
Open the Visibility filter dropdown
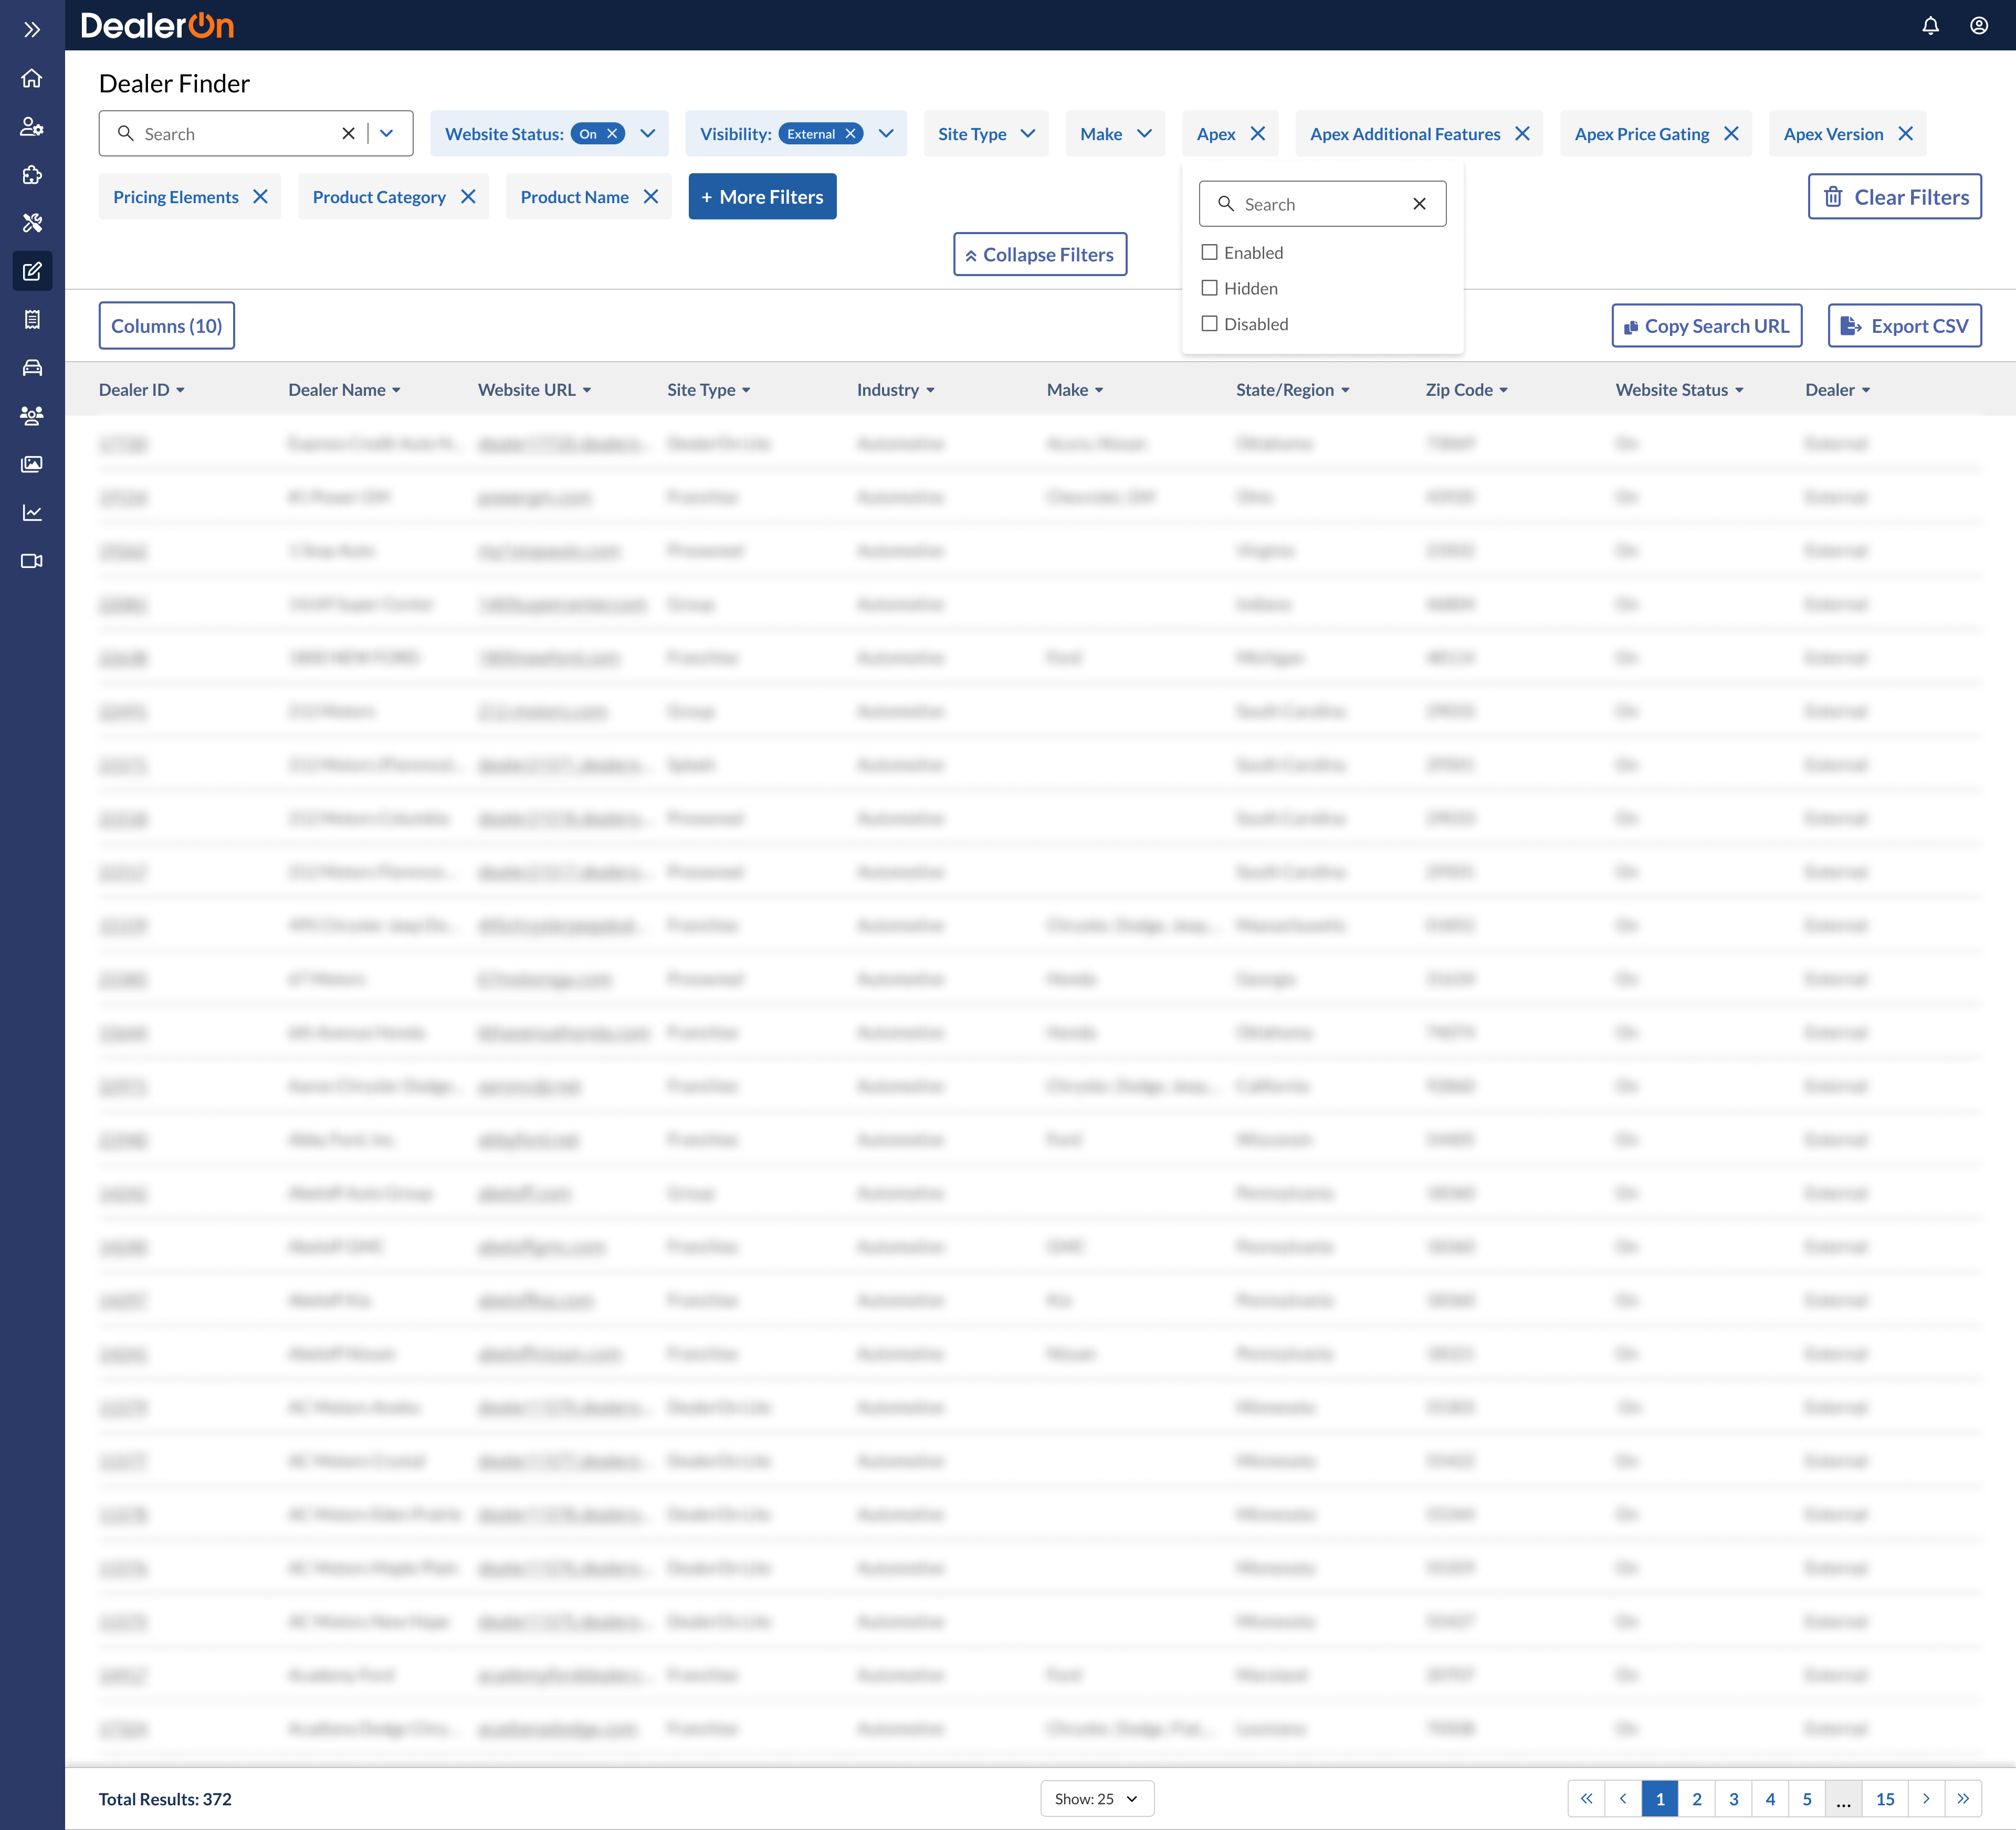coord(886,134)
